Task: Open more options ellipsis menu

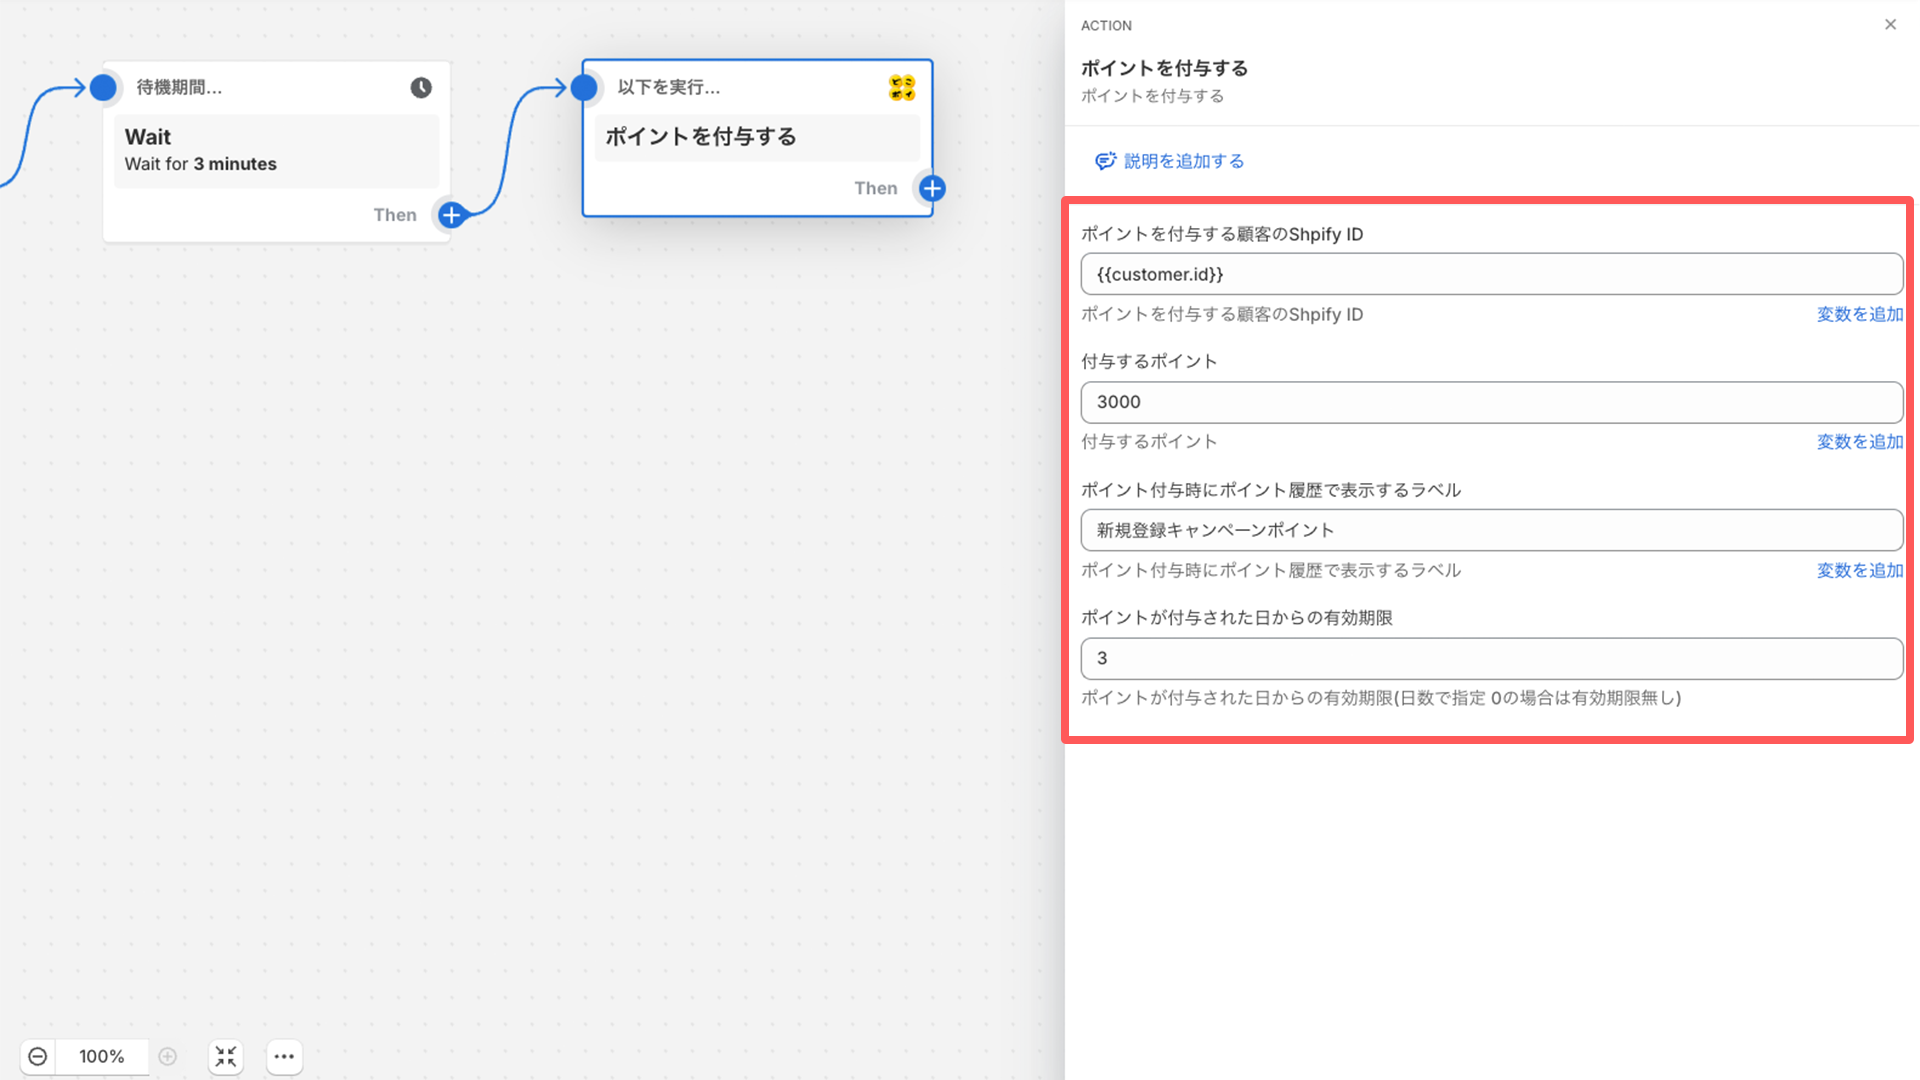Action: tap(284, 1056)
